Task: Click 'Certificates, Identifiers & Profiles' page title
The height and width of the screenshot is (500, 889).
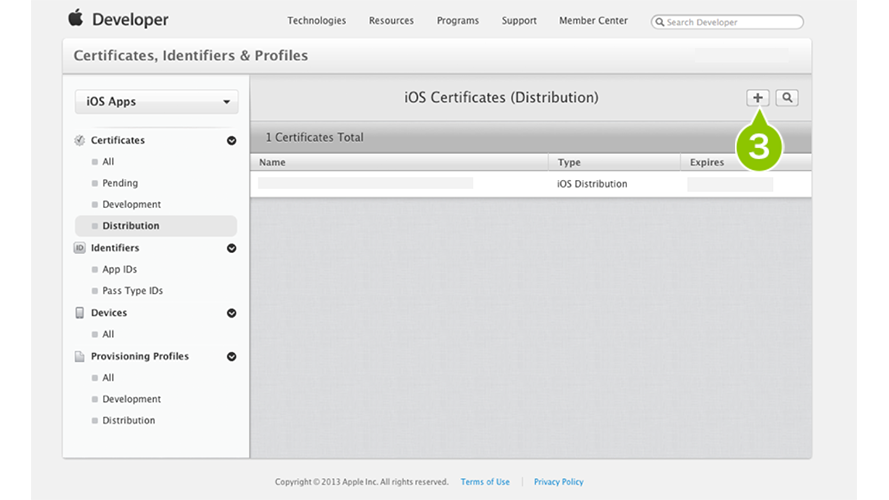Action: click(190, 56)
